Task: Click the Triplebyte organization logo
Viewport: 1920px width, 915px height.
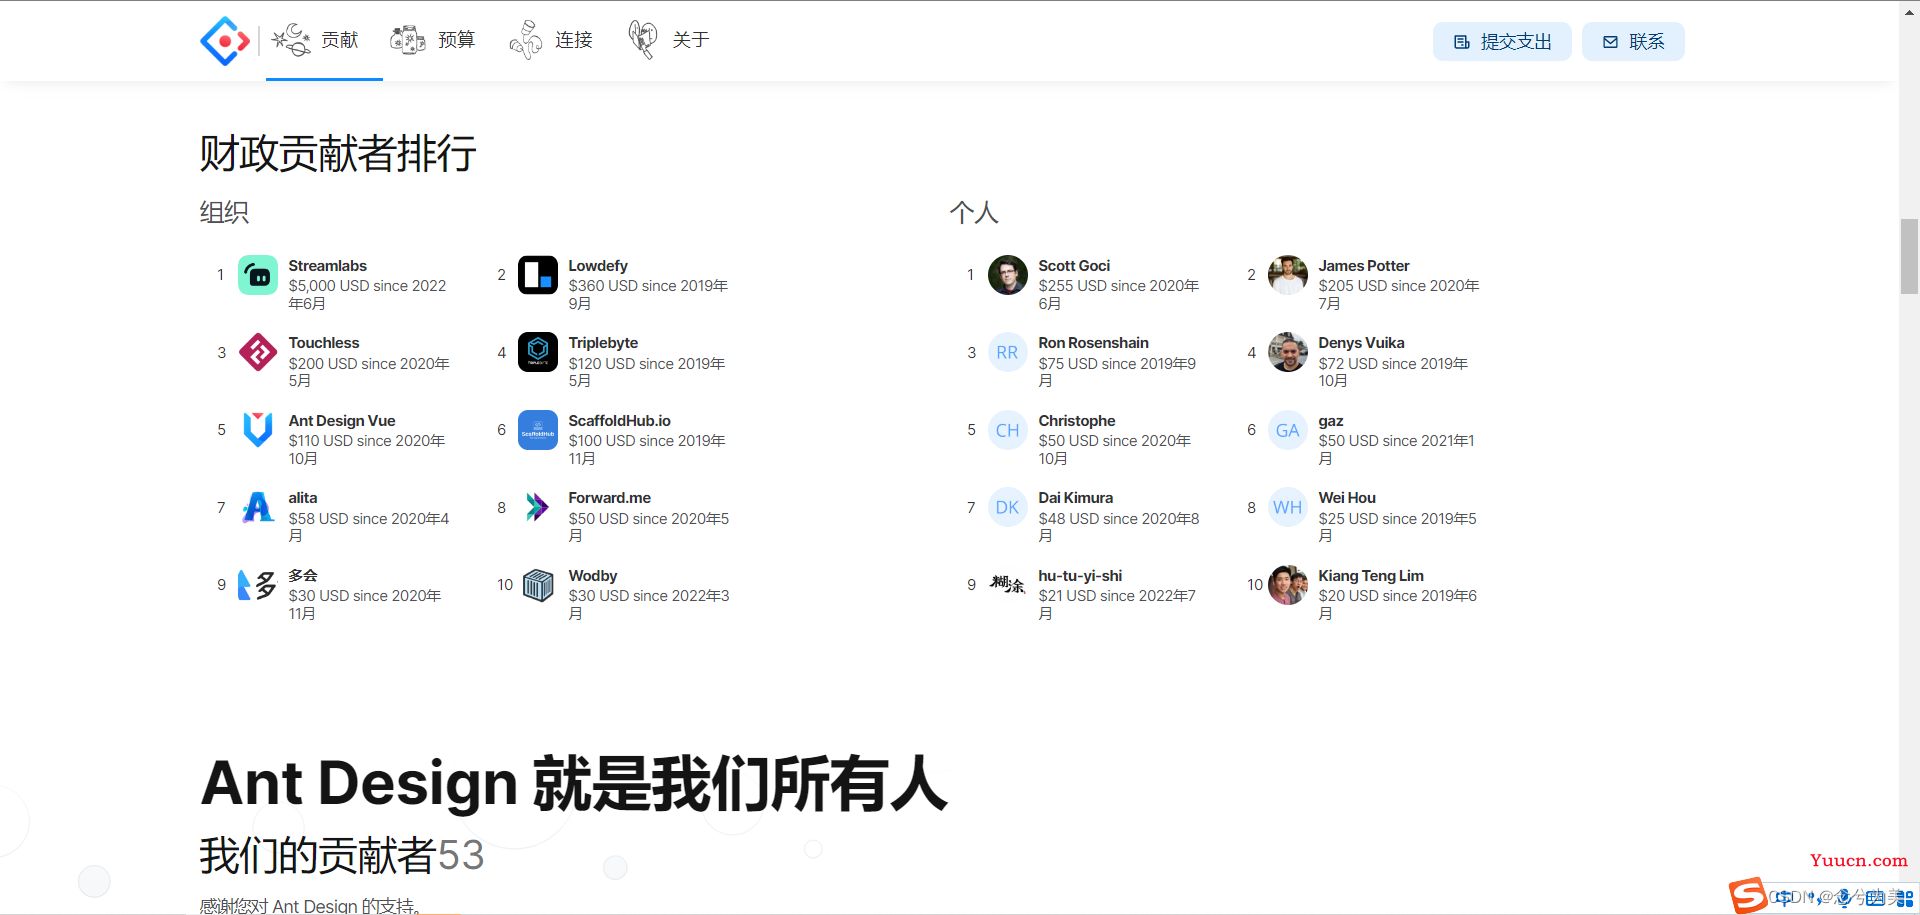Action: [538, 352]
